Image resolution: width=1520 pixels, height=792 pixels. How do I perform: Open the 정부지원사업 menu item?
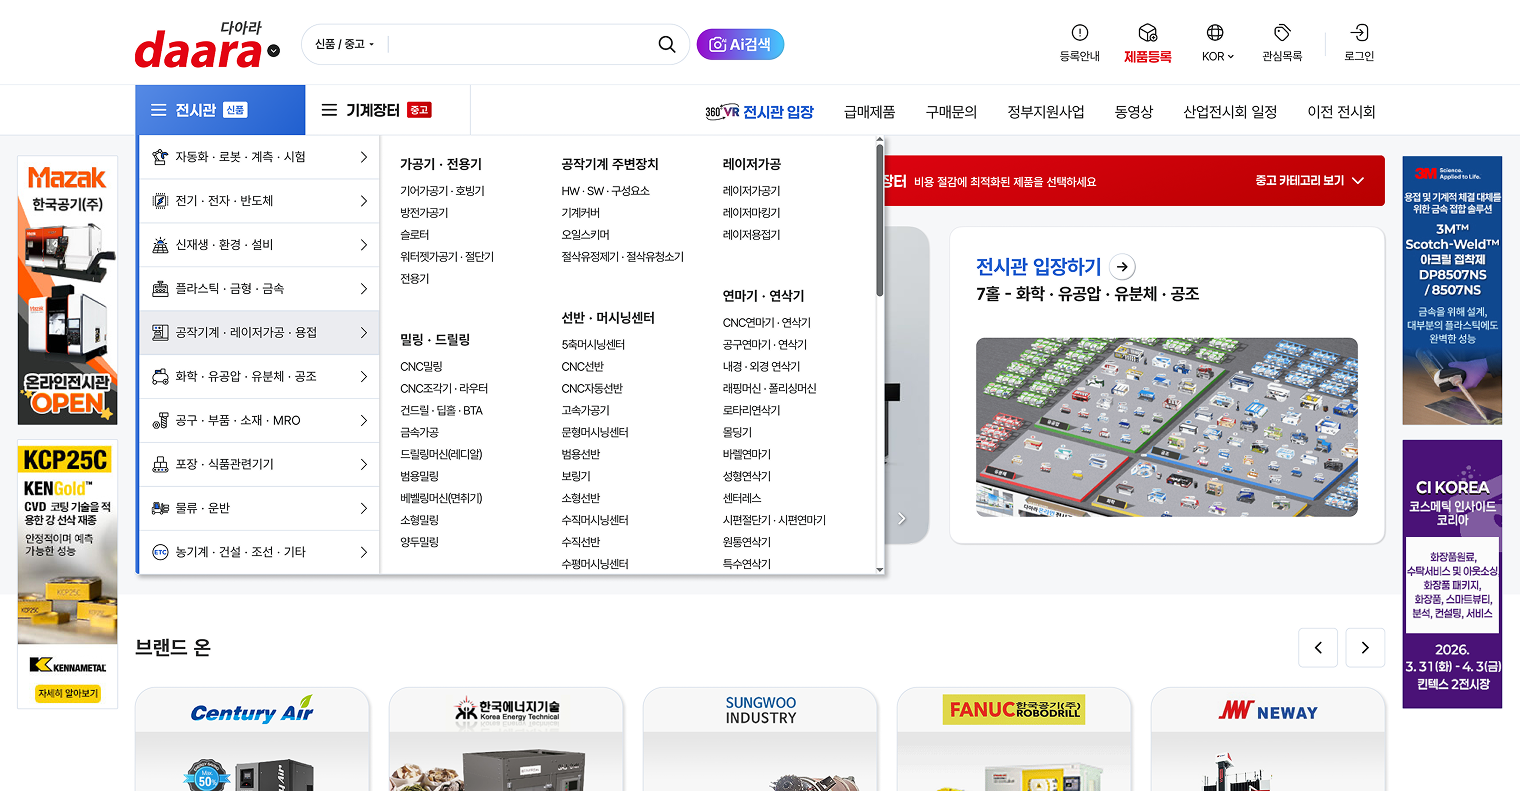pyautogui.click(x=1046, y=112)
